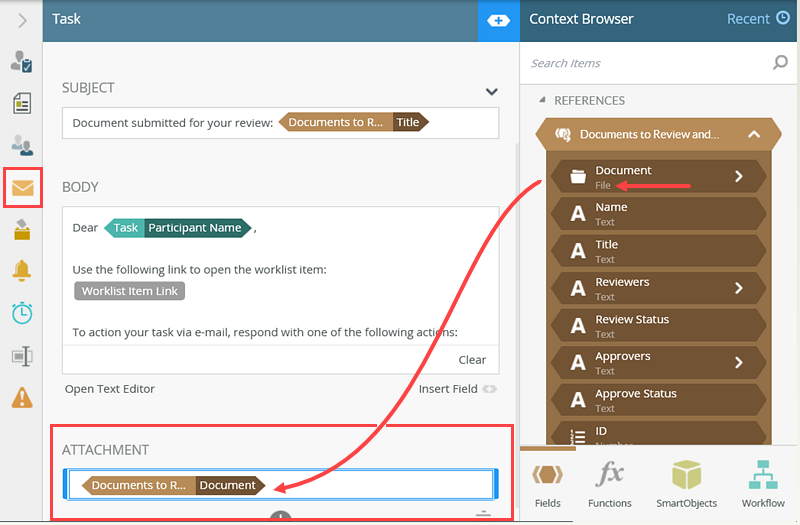
Task: Click the Form tab icon in sidebar
Action: pyautogui.click(x=21, y=104)
